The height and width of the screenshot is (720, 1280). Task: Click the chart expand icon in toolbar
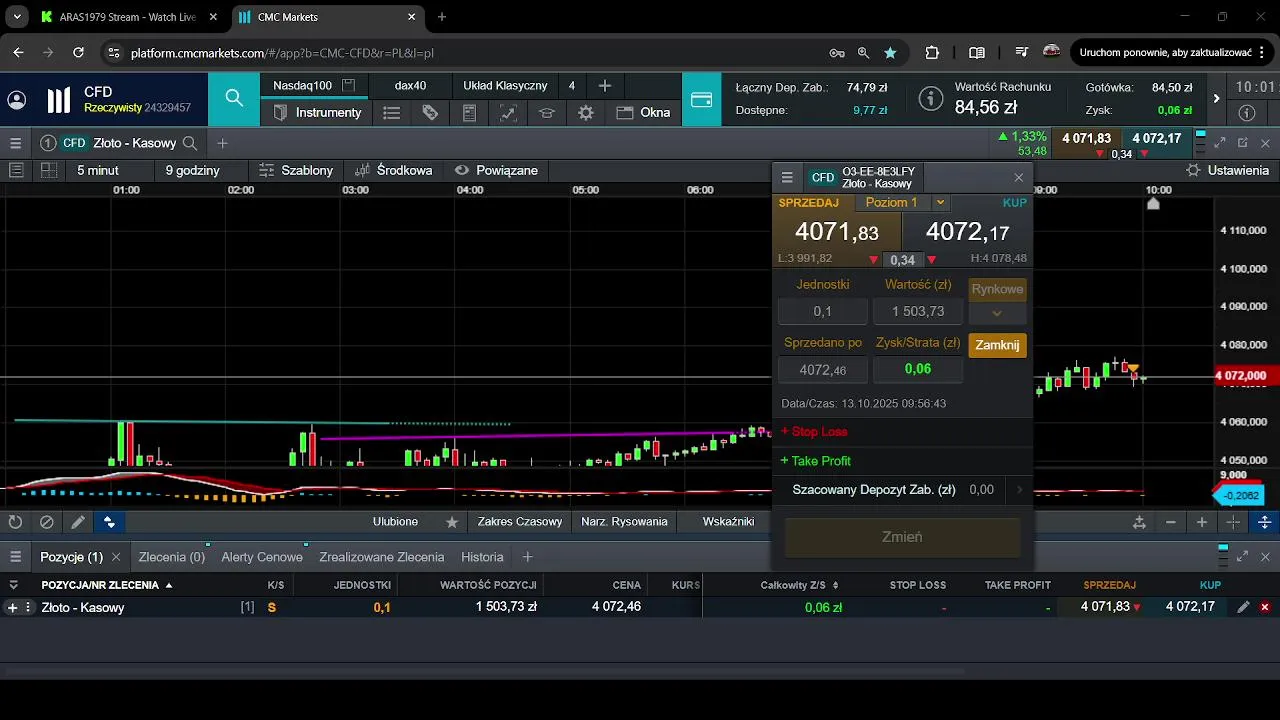pyautogui.click(x=508, y=113)
